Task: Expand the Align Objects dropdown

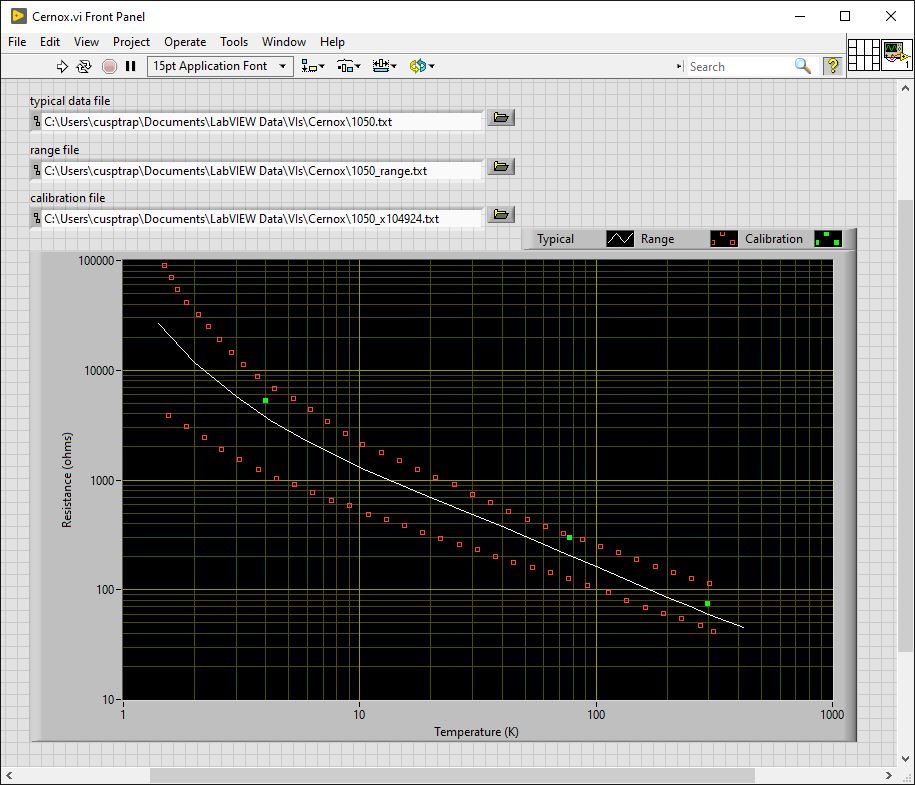Action: point(313,66)
